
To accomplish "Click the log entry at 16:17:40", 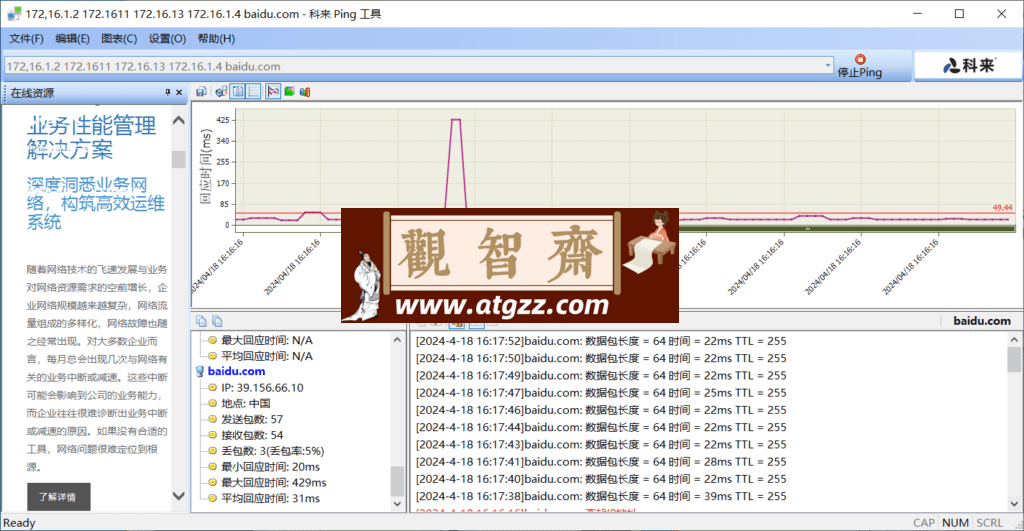I will click(601, 479).
